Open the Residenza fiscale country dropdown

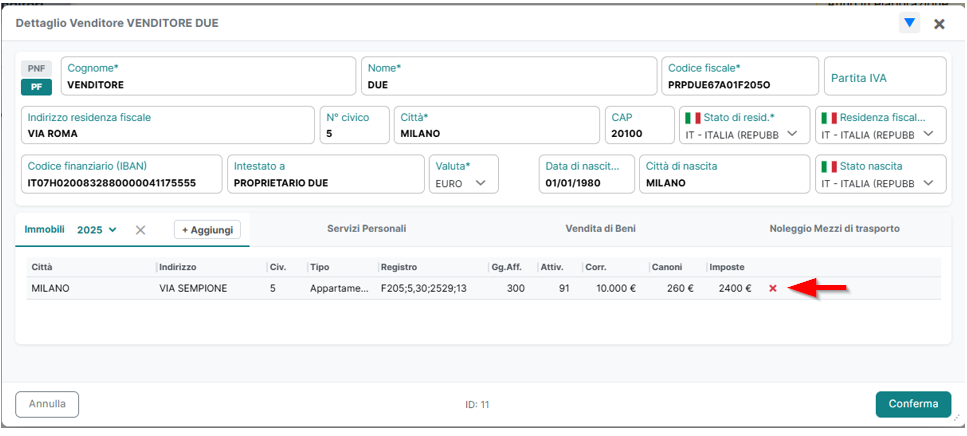[880, 125]
